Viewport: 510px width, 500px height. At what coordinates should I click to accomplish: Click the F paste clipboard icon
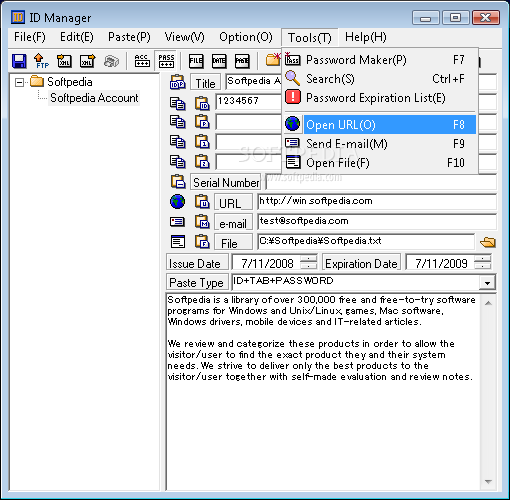click(202, 242)
